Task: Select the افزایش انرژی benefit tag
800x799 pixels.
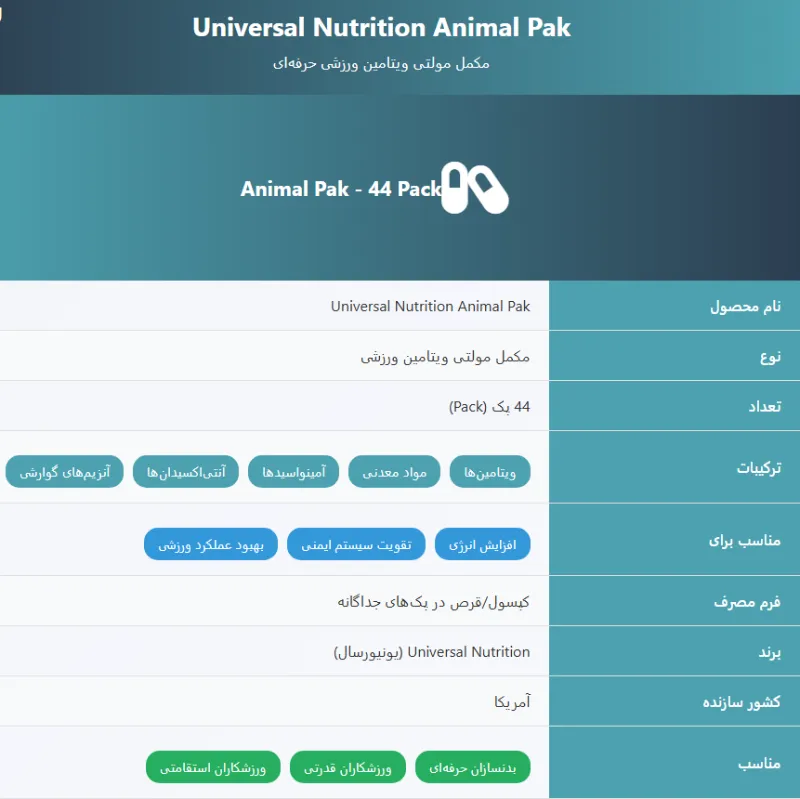Action: [483, 544]
